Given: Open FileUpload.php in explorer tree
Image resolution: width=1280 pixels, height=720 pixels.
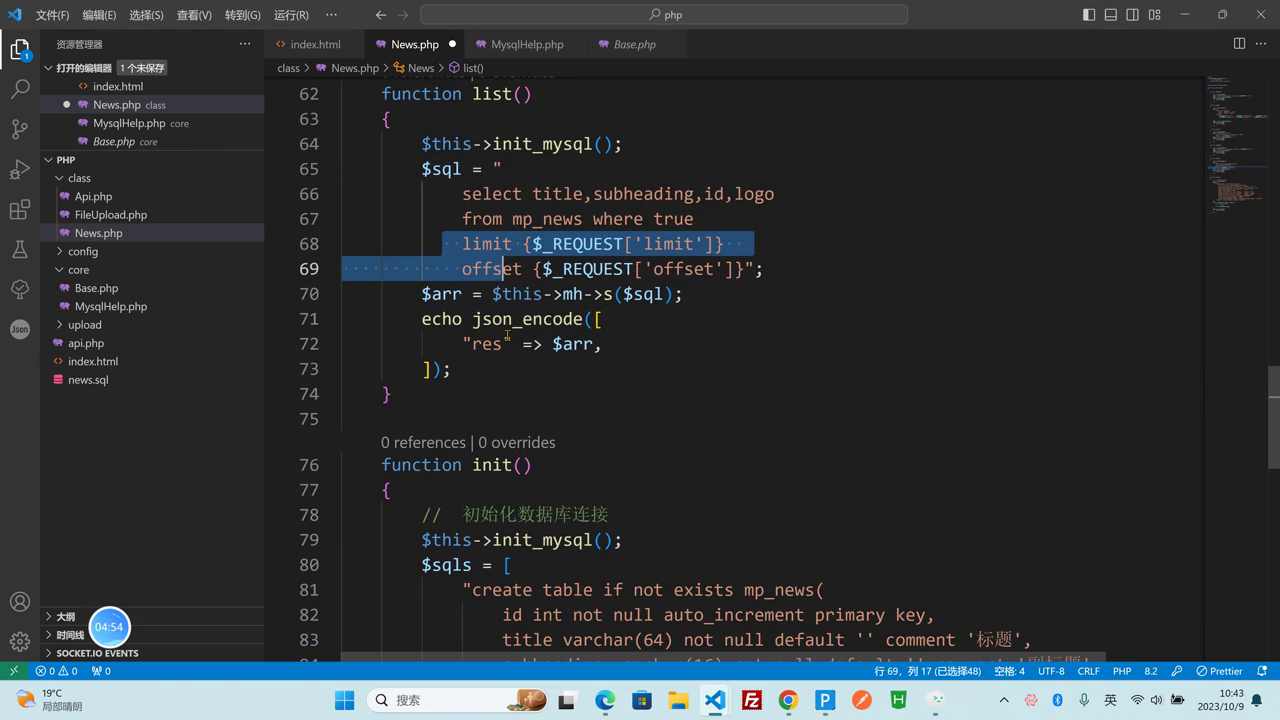Looking at the screenshot, I should point(152,215).
